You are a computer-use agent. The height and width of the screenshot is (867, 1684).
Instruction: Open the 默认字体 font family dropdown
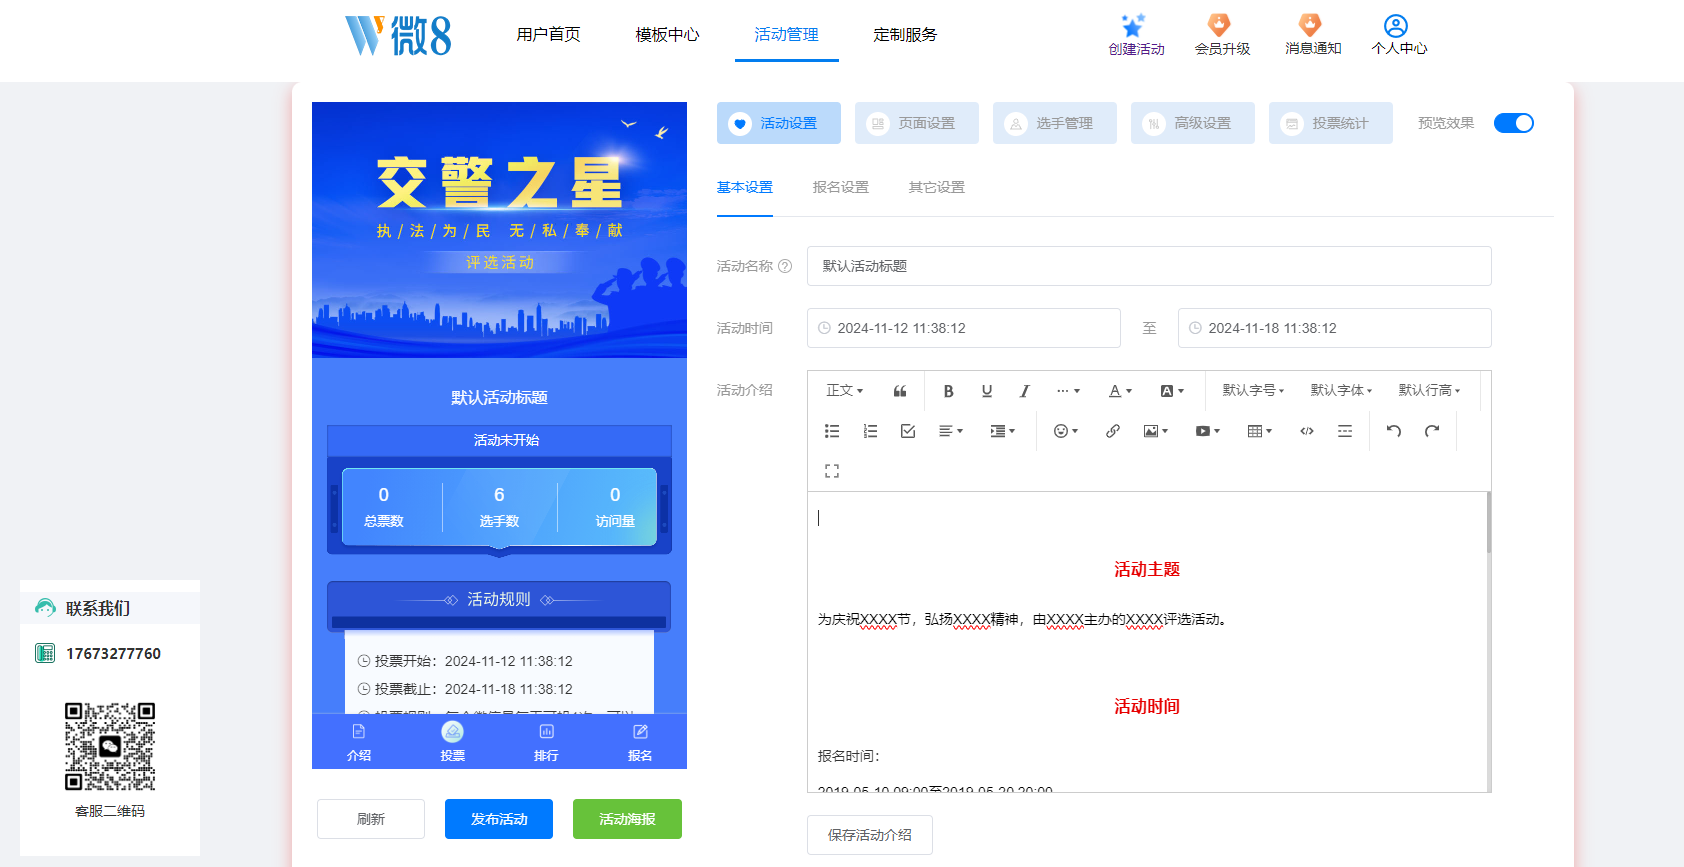point(1341,391)
